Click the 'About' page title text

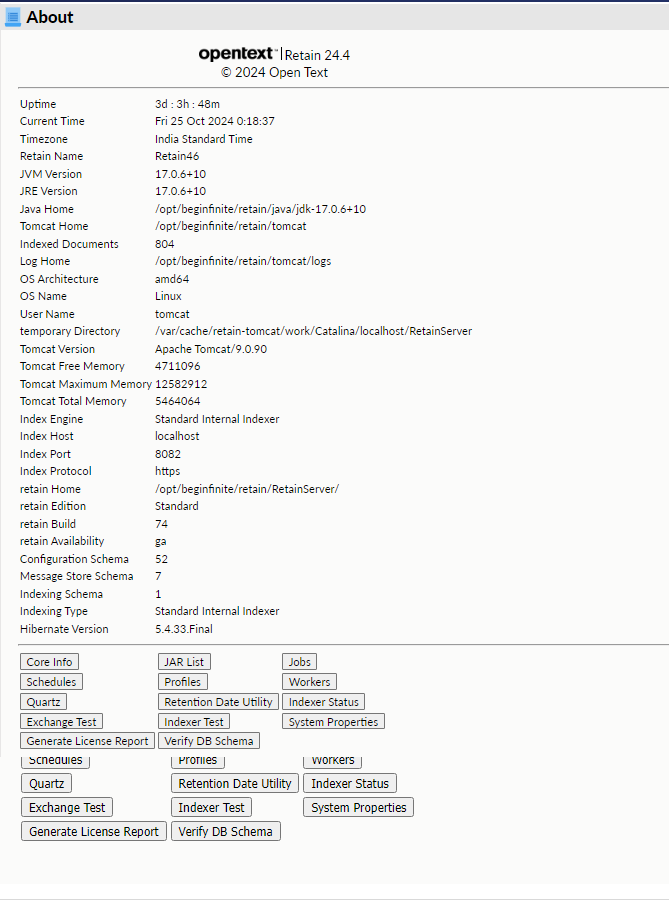coord(50,17)
